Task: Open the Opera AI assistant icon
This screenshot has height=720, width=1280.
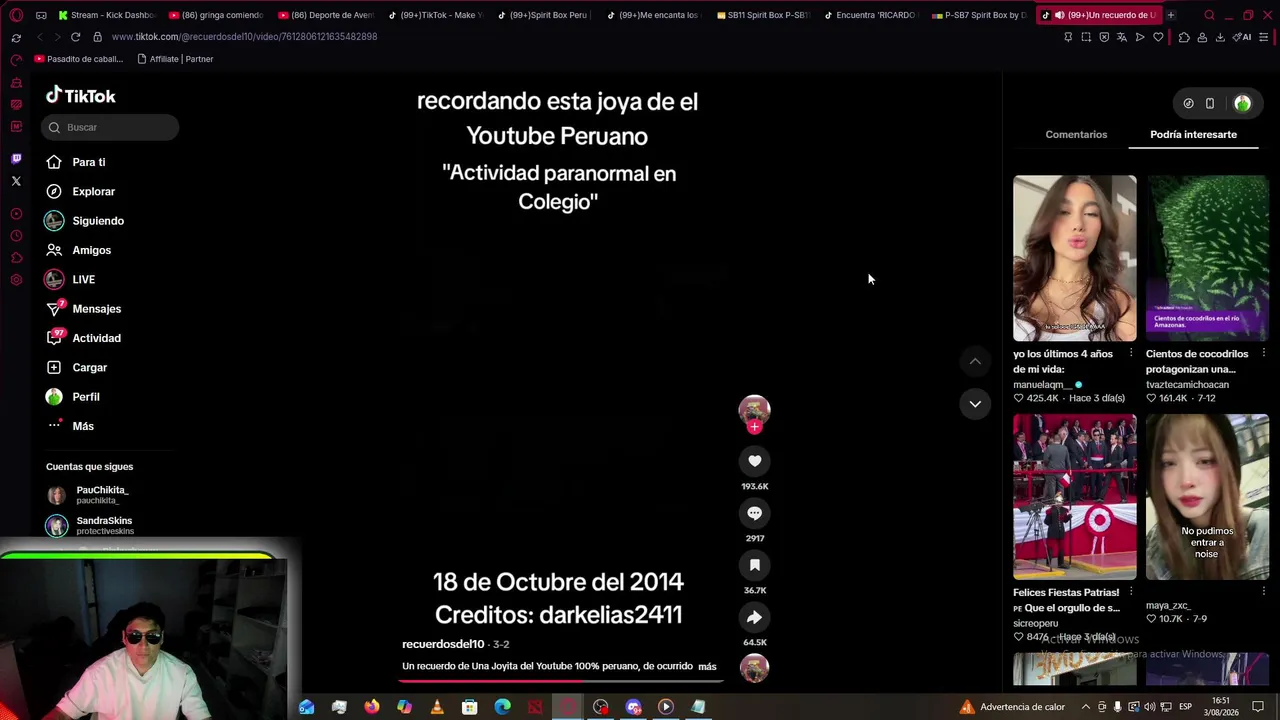Action: coord(1243,37)
